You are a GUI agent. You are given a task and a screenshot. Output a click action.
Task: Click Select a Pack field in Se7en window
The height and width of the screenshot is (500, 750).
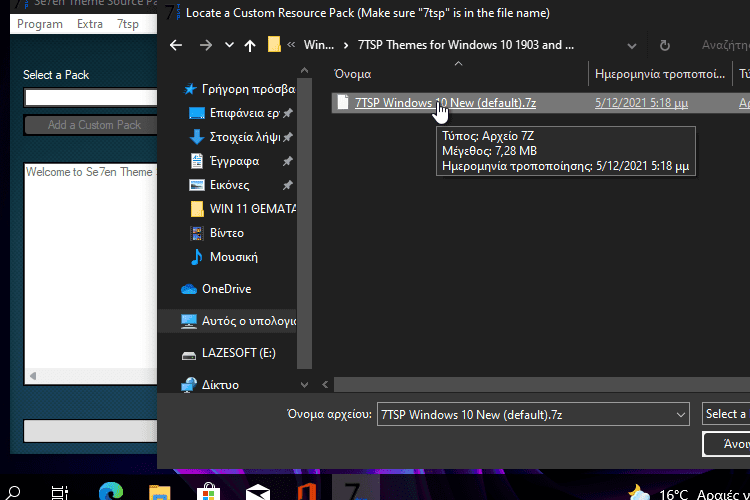(91, 98)
